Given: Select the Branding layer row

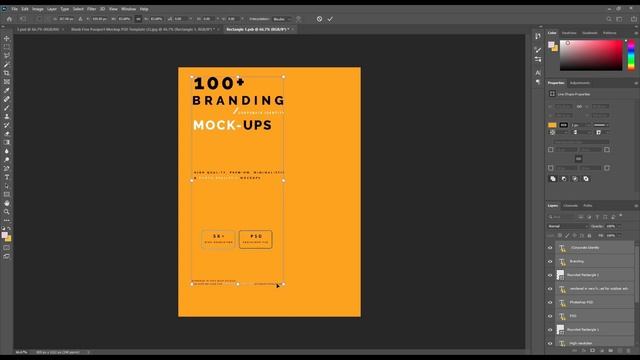Looking at the screenshot, I should click(594, 261).
